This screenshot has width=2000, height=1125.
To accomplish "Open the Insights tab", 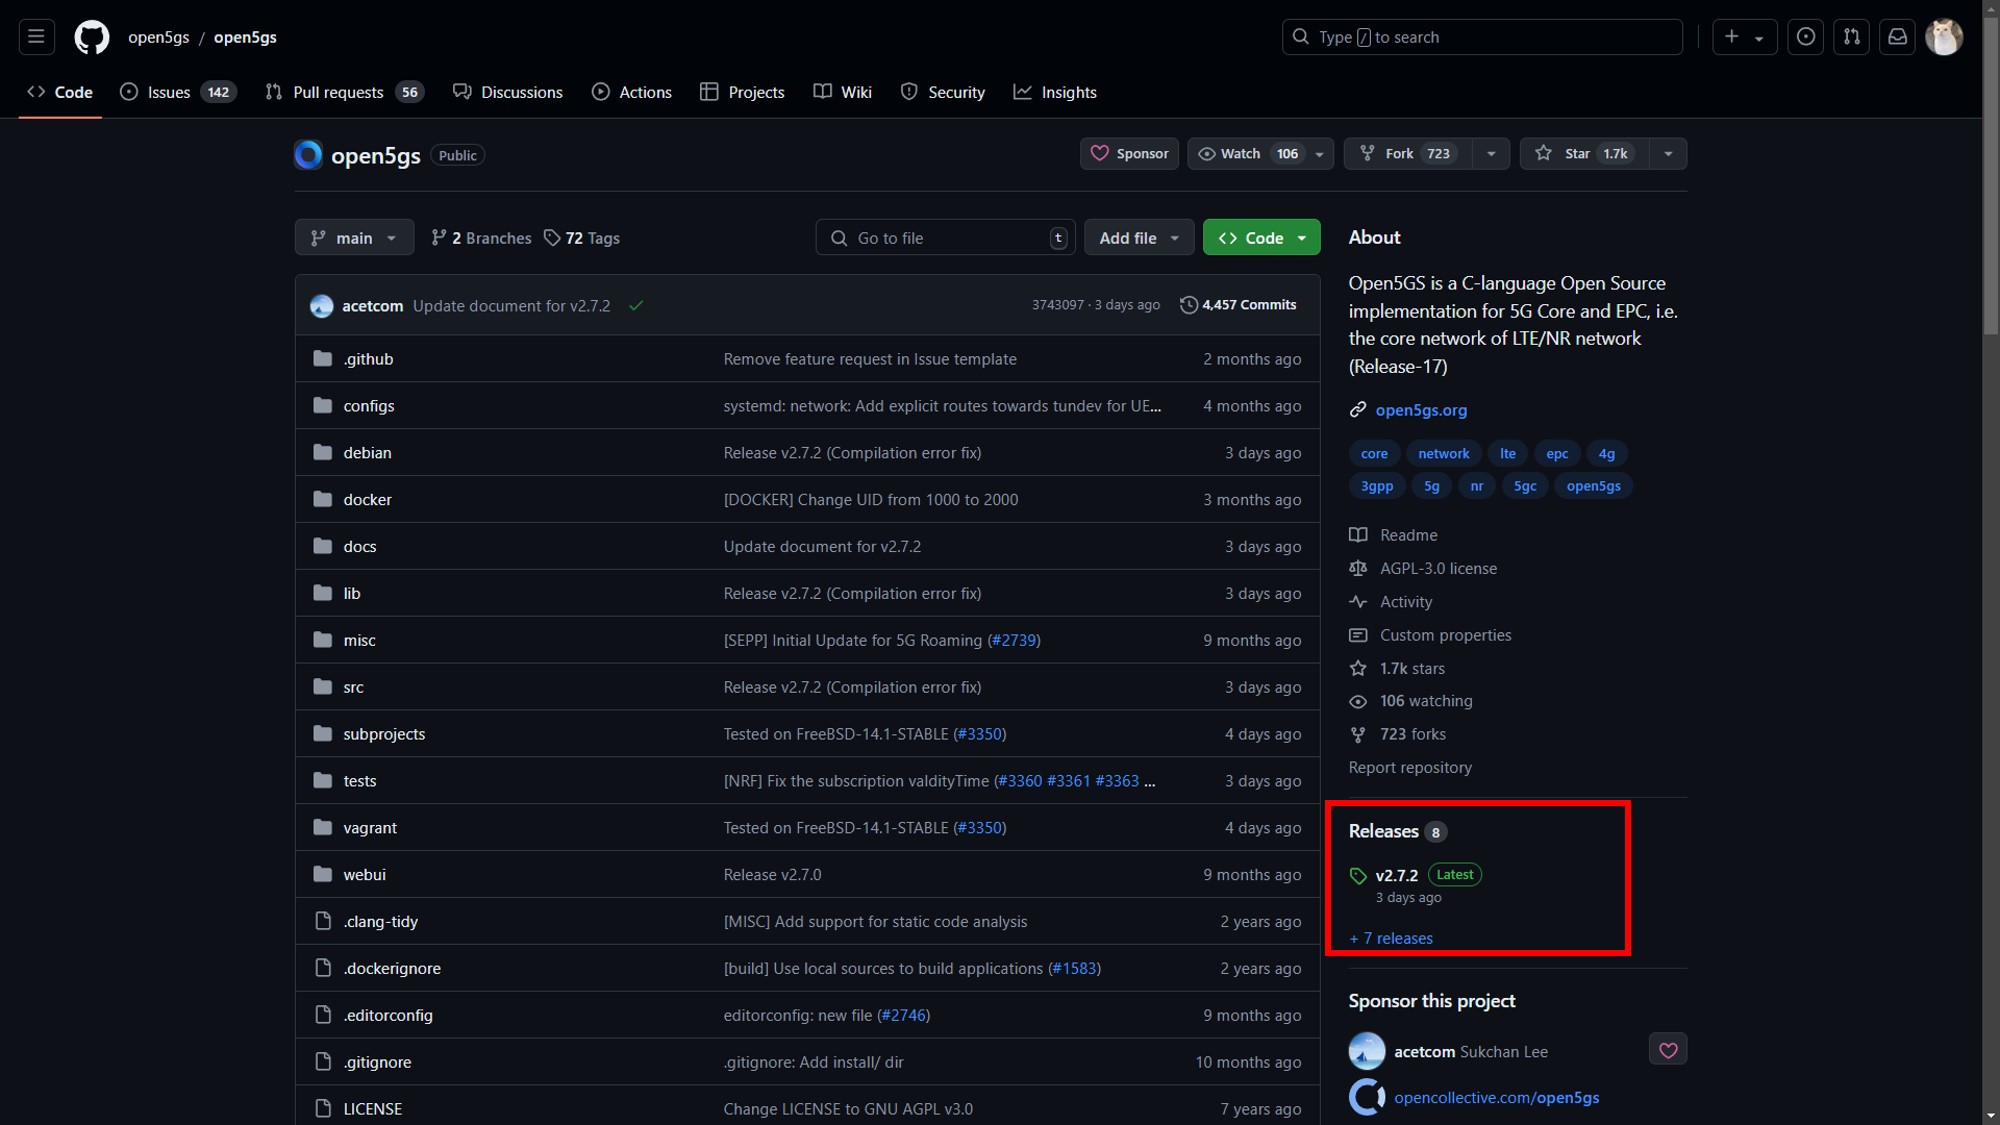I will (x=1055, y=92).
